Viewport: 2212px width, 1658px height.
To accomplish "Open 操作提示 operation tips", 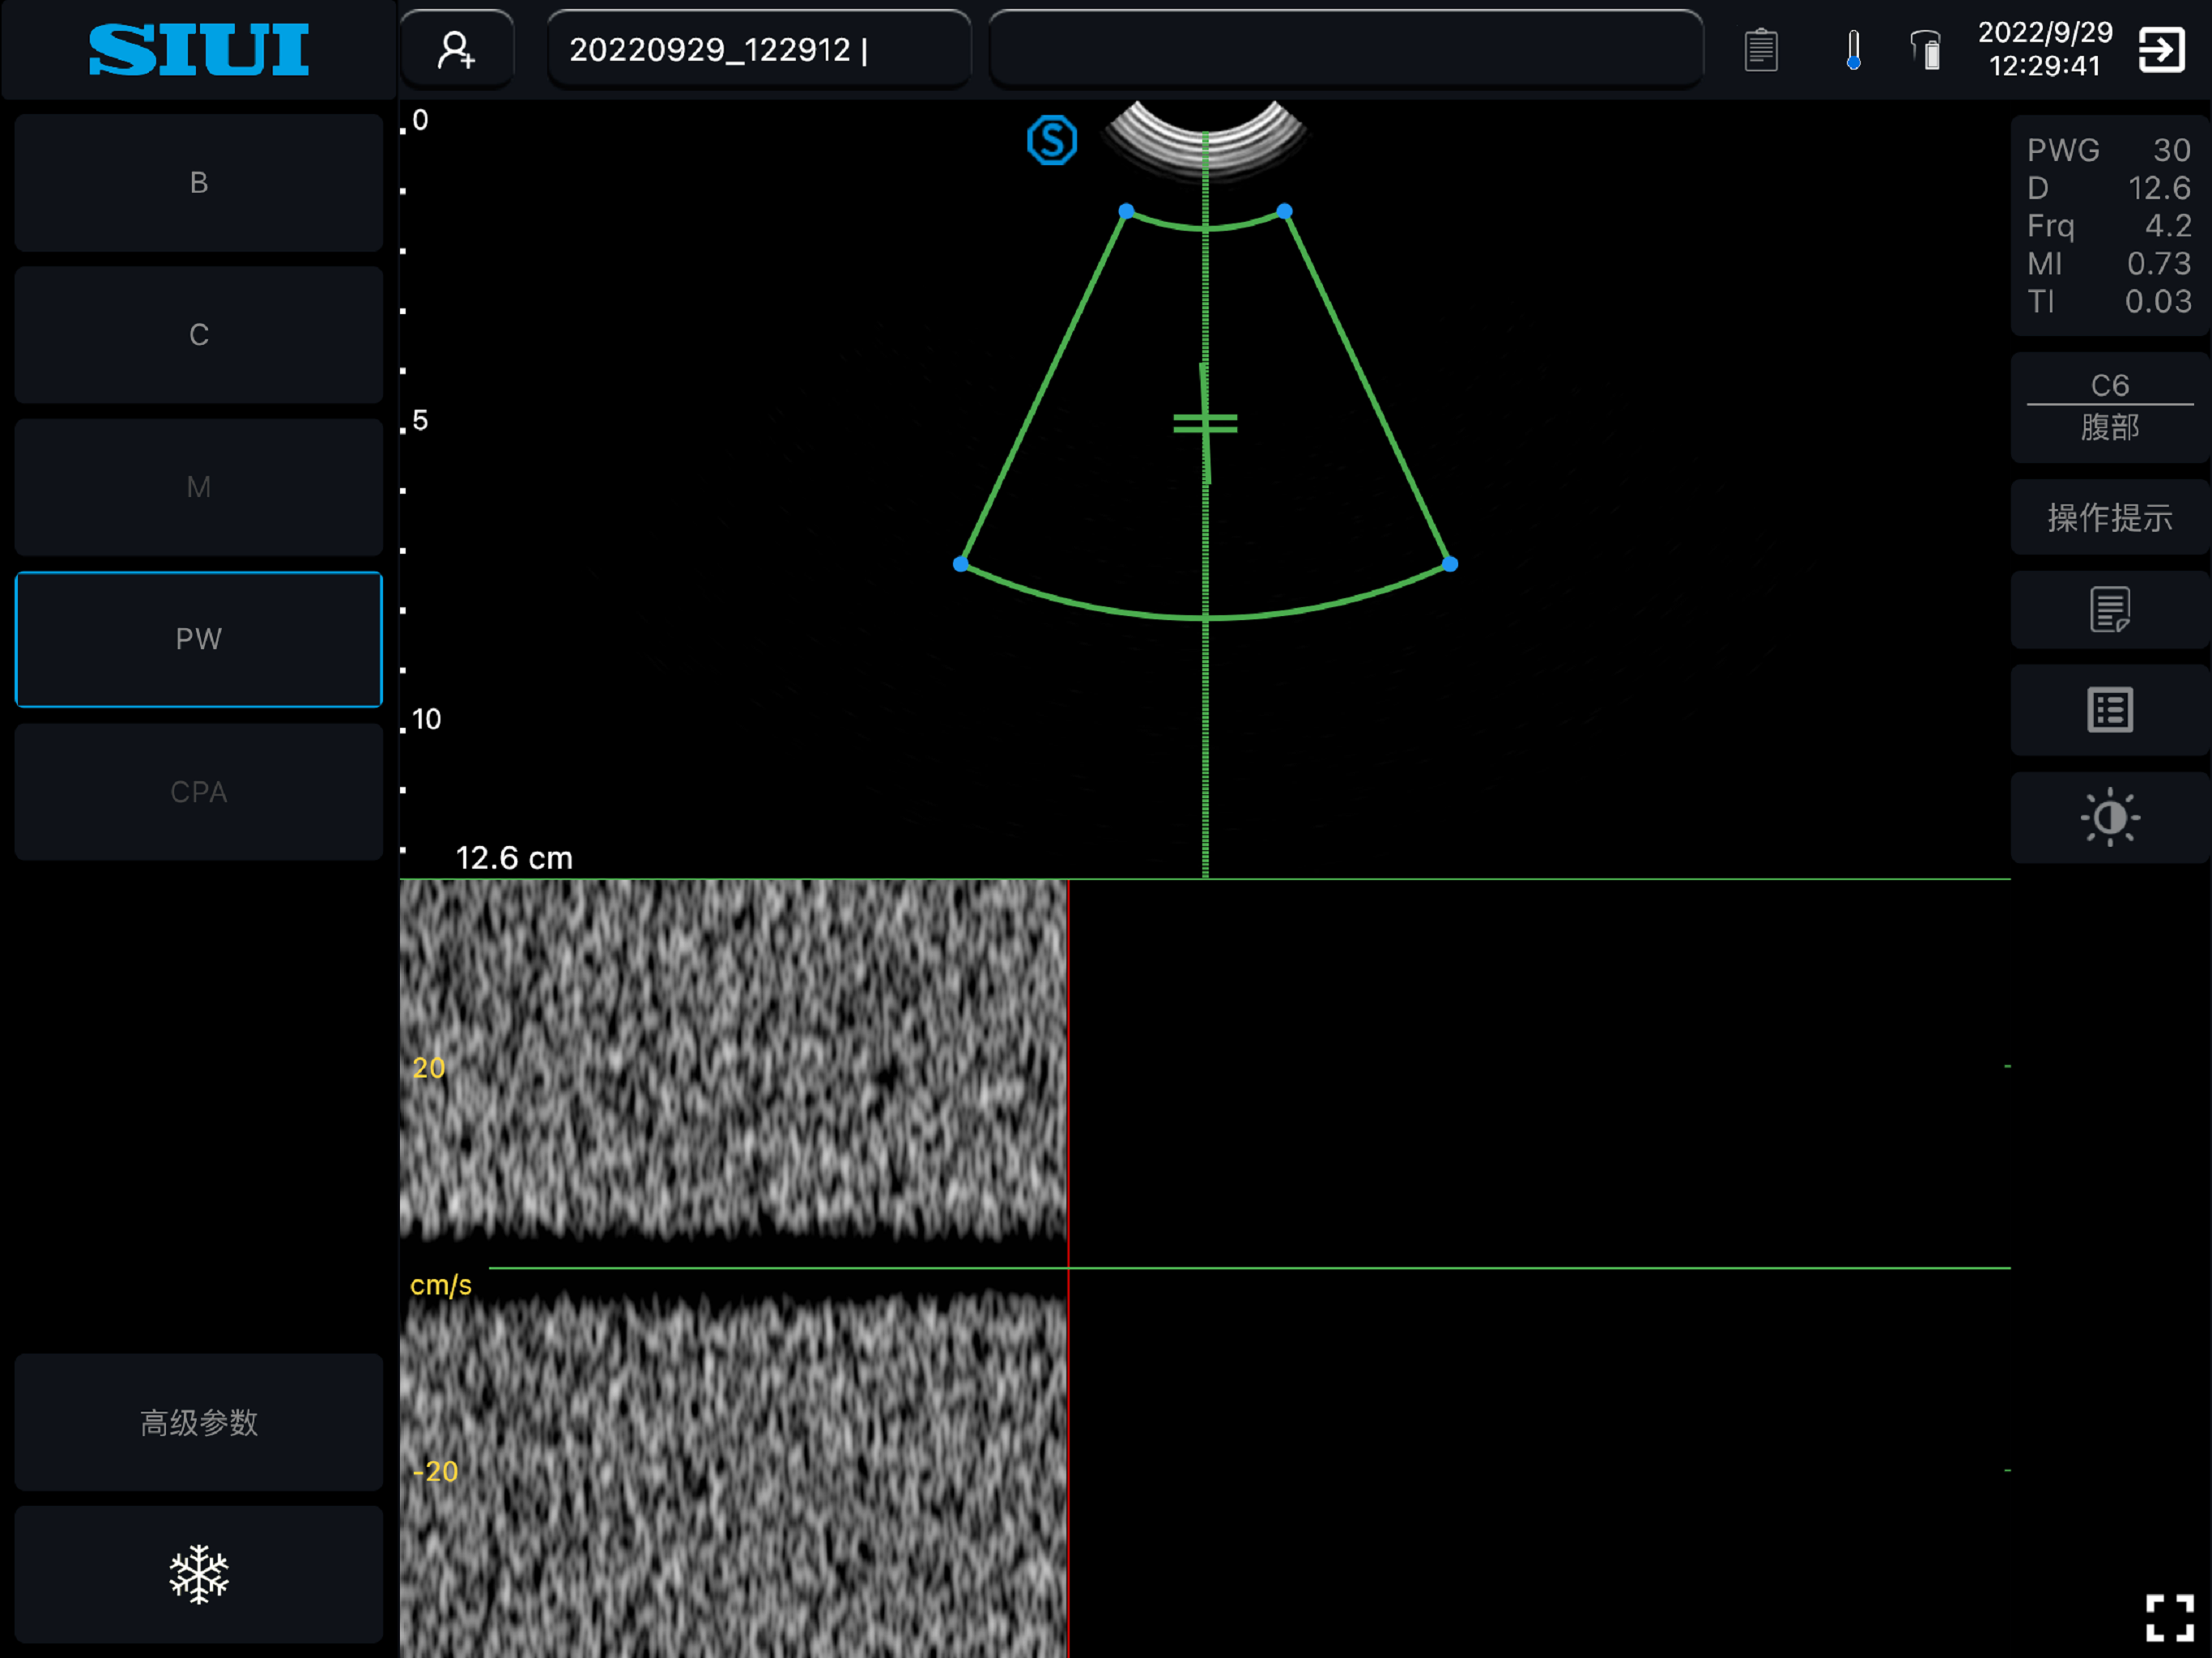I will 2109,517.
